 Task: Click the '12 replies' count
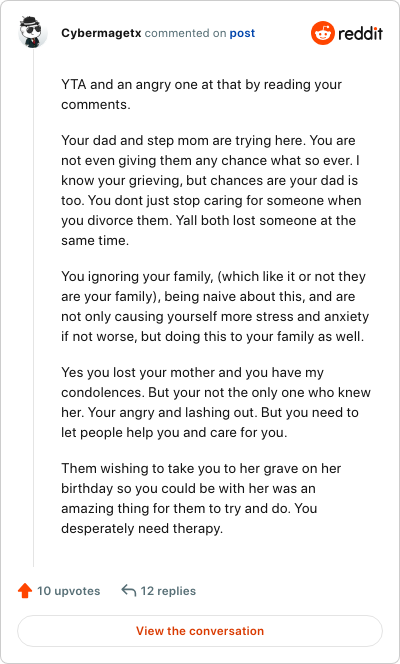[x=168, y=591]
